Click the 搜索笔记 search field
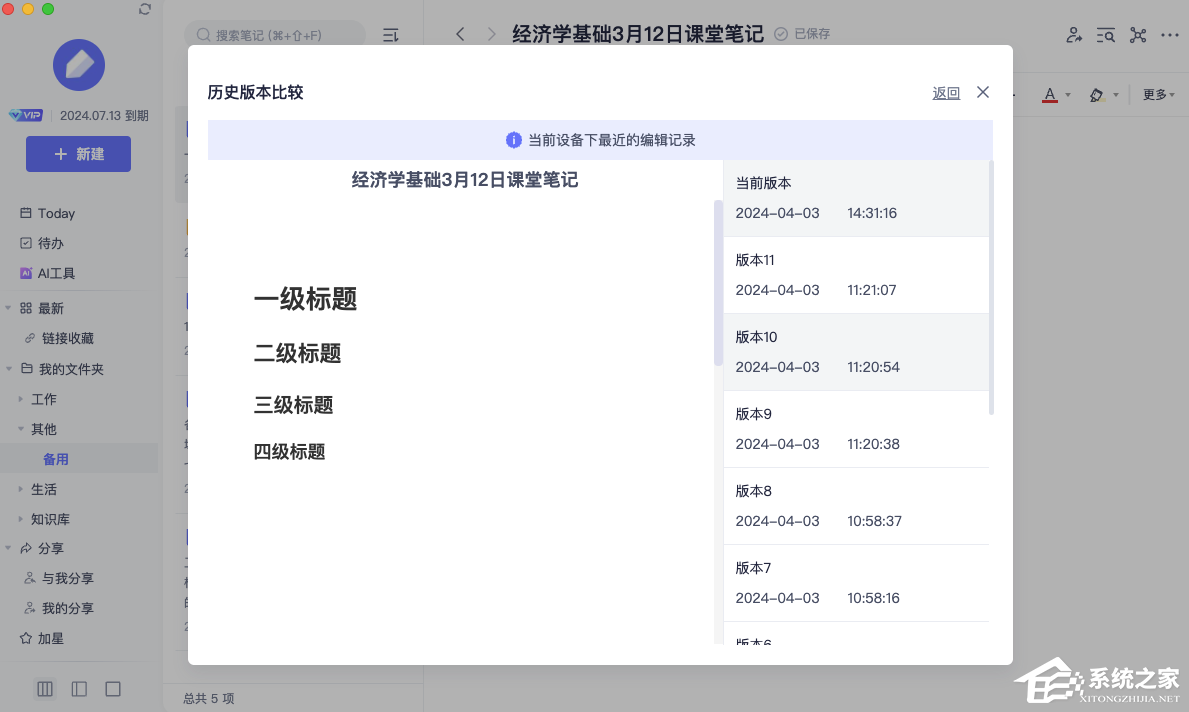Screen dimensions: 1189x712 pyautogui.click(x=275, y=35)
